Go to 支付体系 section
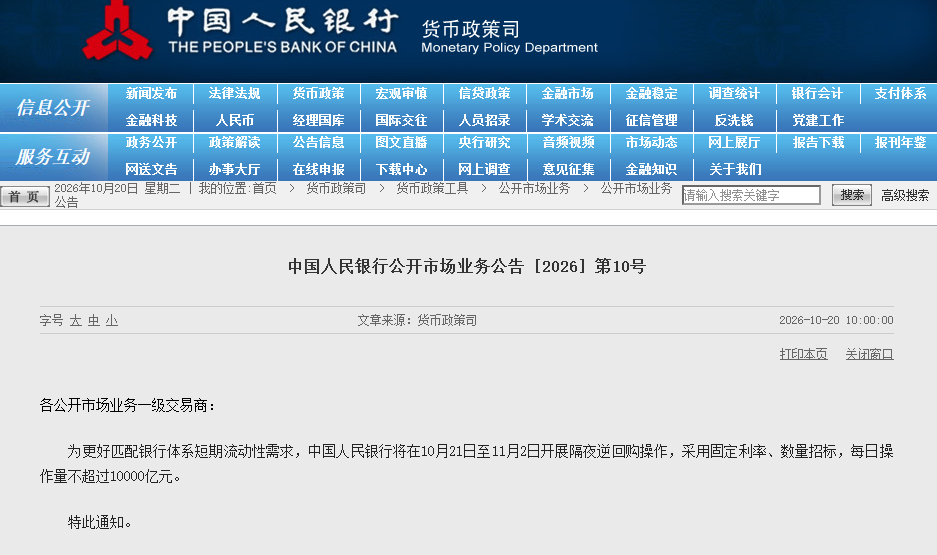The width and height of the screenshot is (937, 555). pos(900,94)
